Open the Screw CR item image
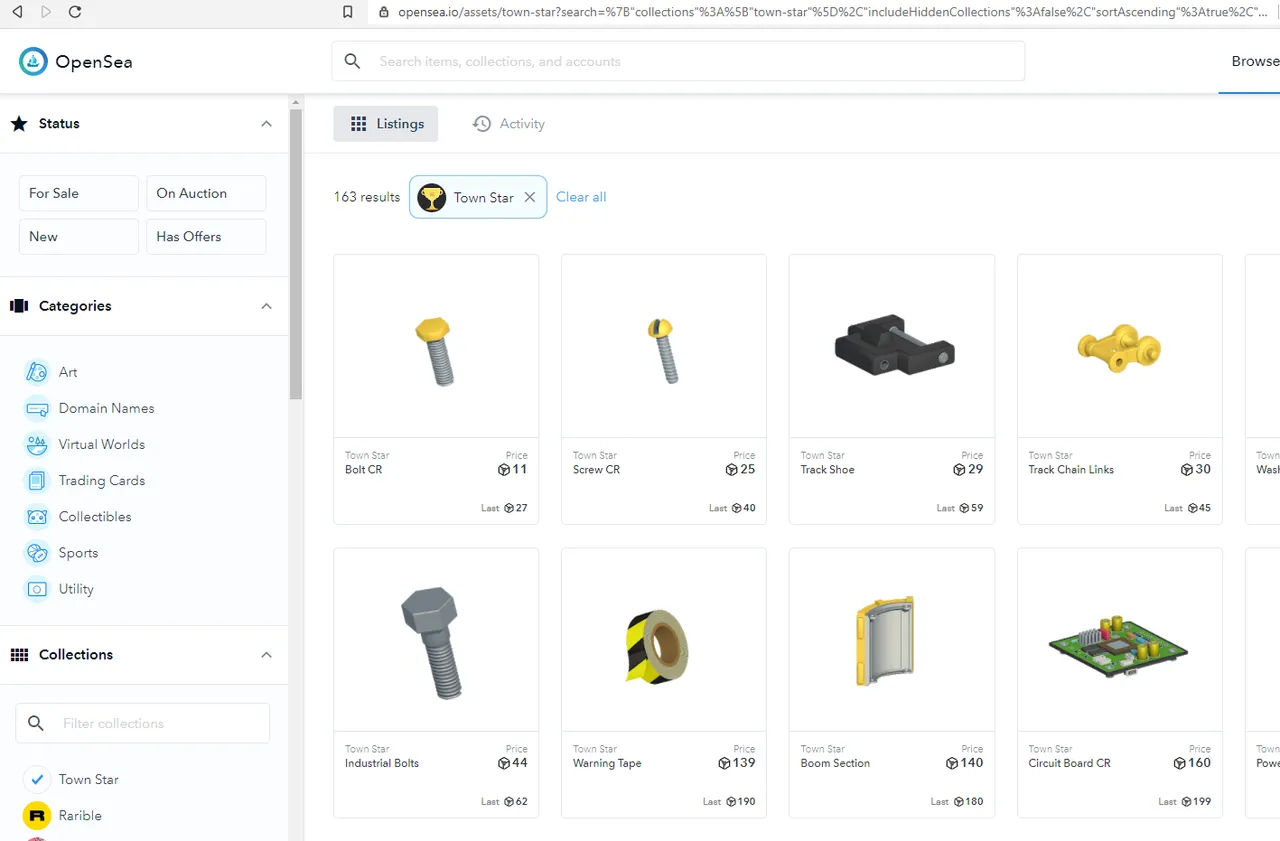The width and height of the screenshot is (1280, 841). pyautogui.click(x=664, y=346)
